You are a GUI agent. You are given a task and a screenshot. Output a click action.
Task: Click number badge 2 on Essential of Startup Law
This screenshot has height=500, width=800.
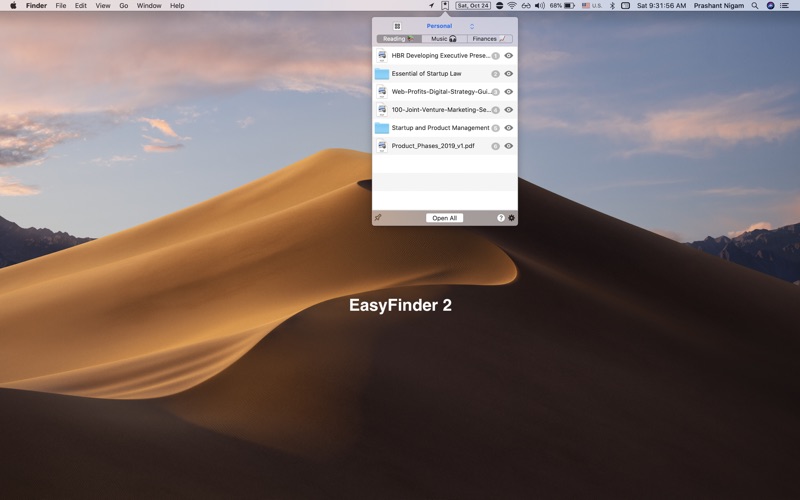495,74
